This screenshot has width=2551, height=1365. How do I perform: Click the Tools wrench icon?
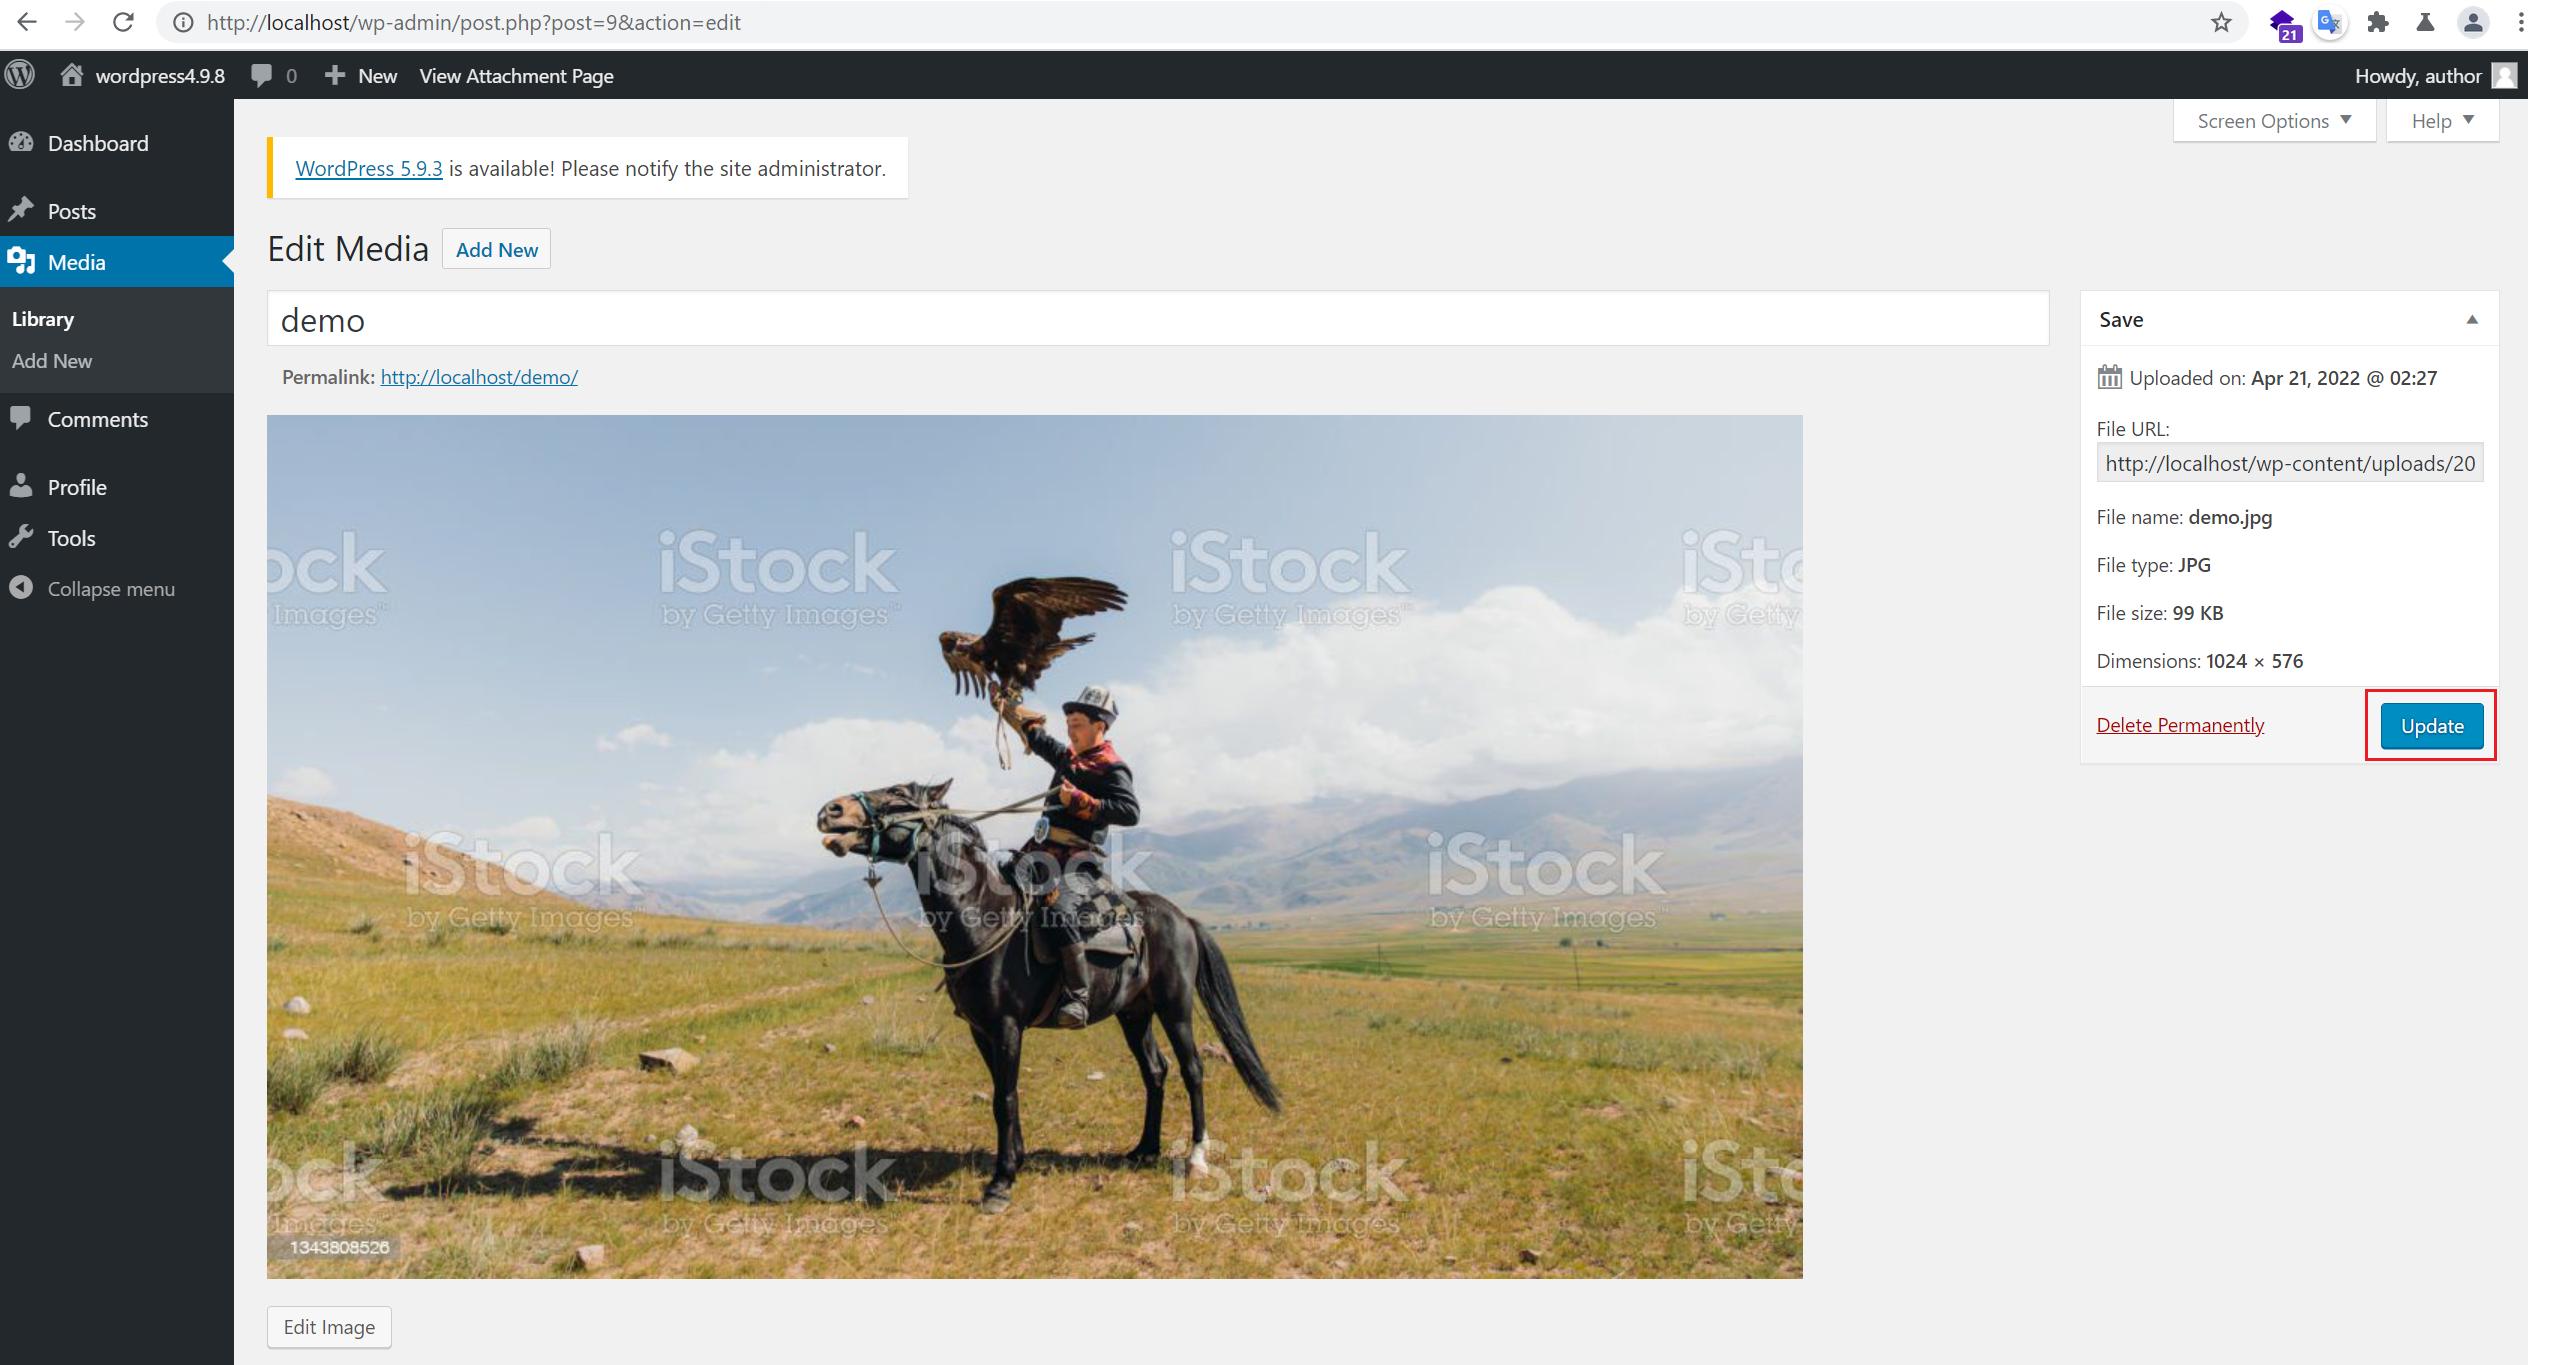(21, 537)
